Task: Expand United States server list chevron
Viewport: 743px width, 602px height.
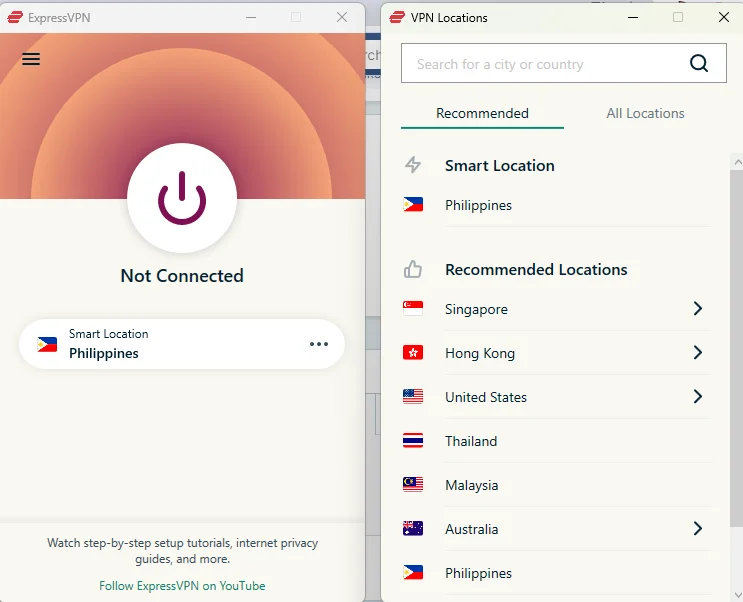Action: point(698,396)
